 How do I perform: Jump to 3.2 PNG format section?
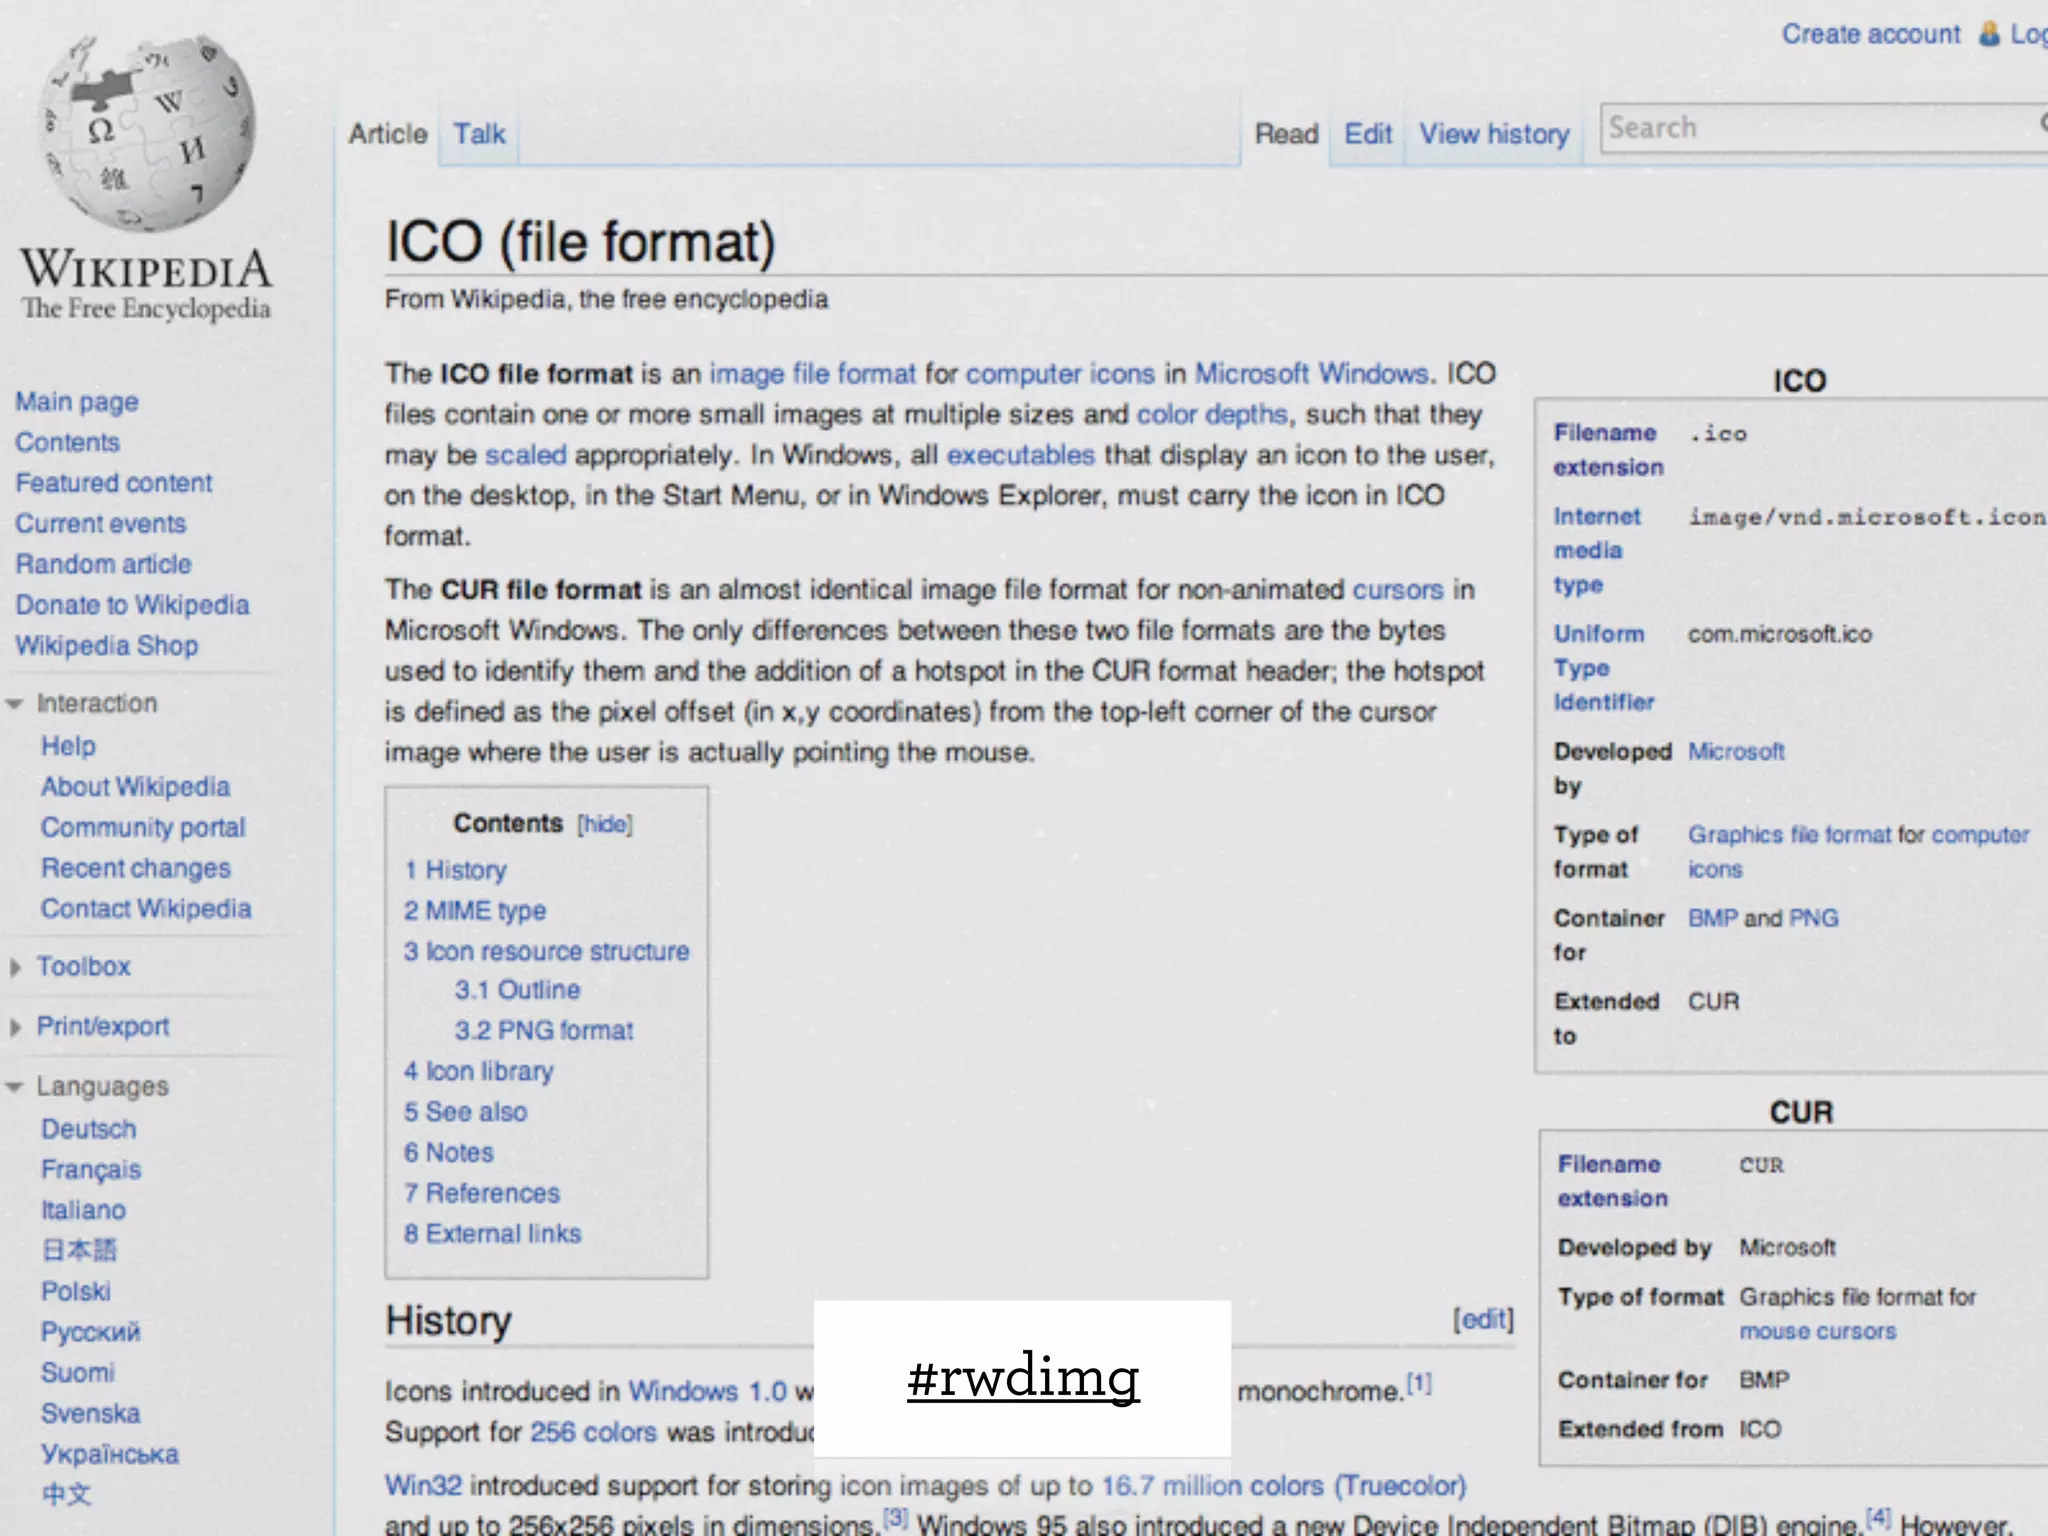(x=544, y=1030)
